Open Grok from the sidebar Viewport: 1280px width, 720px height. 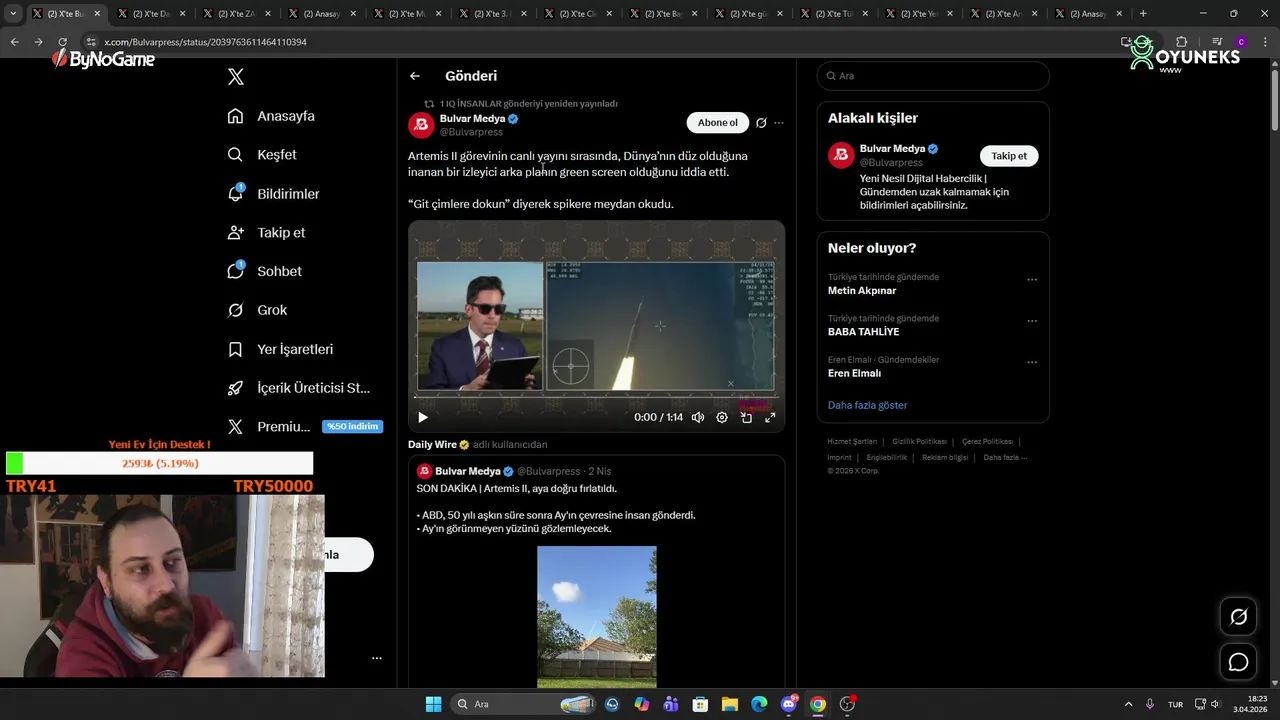pyautogui.click(x=257, y=310)
